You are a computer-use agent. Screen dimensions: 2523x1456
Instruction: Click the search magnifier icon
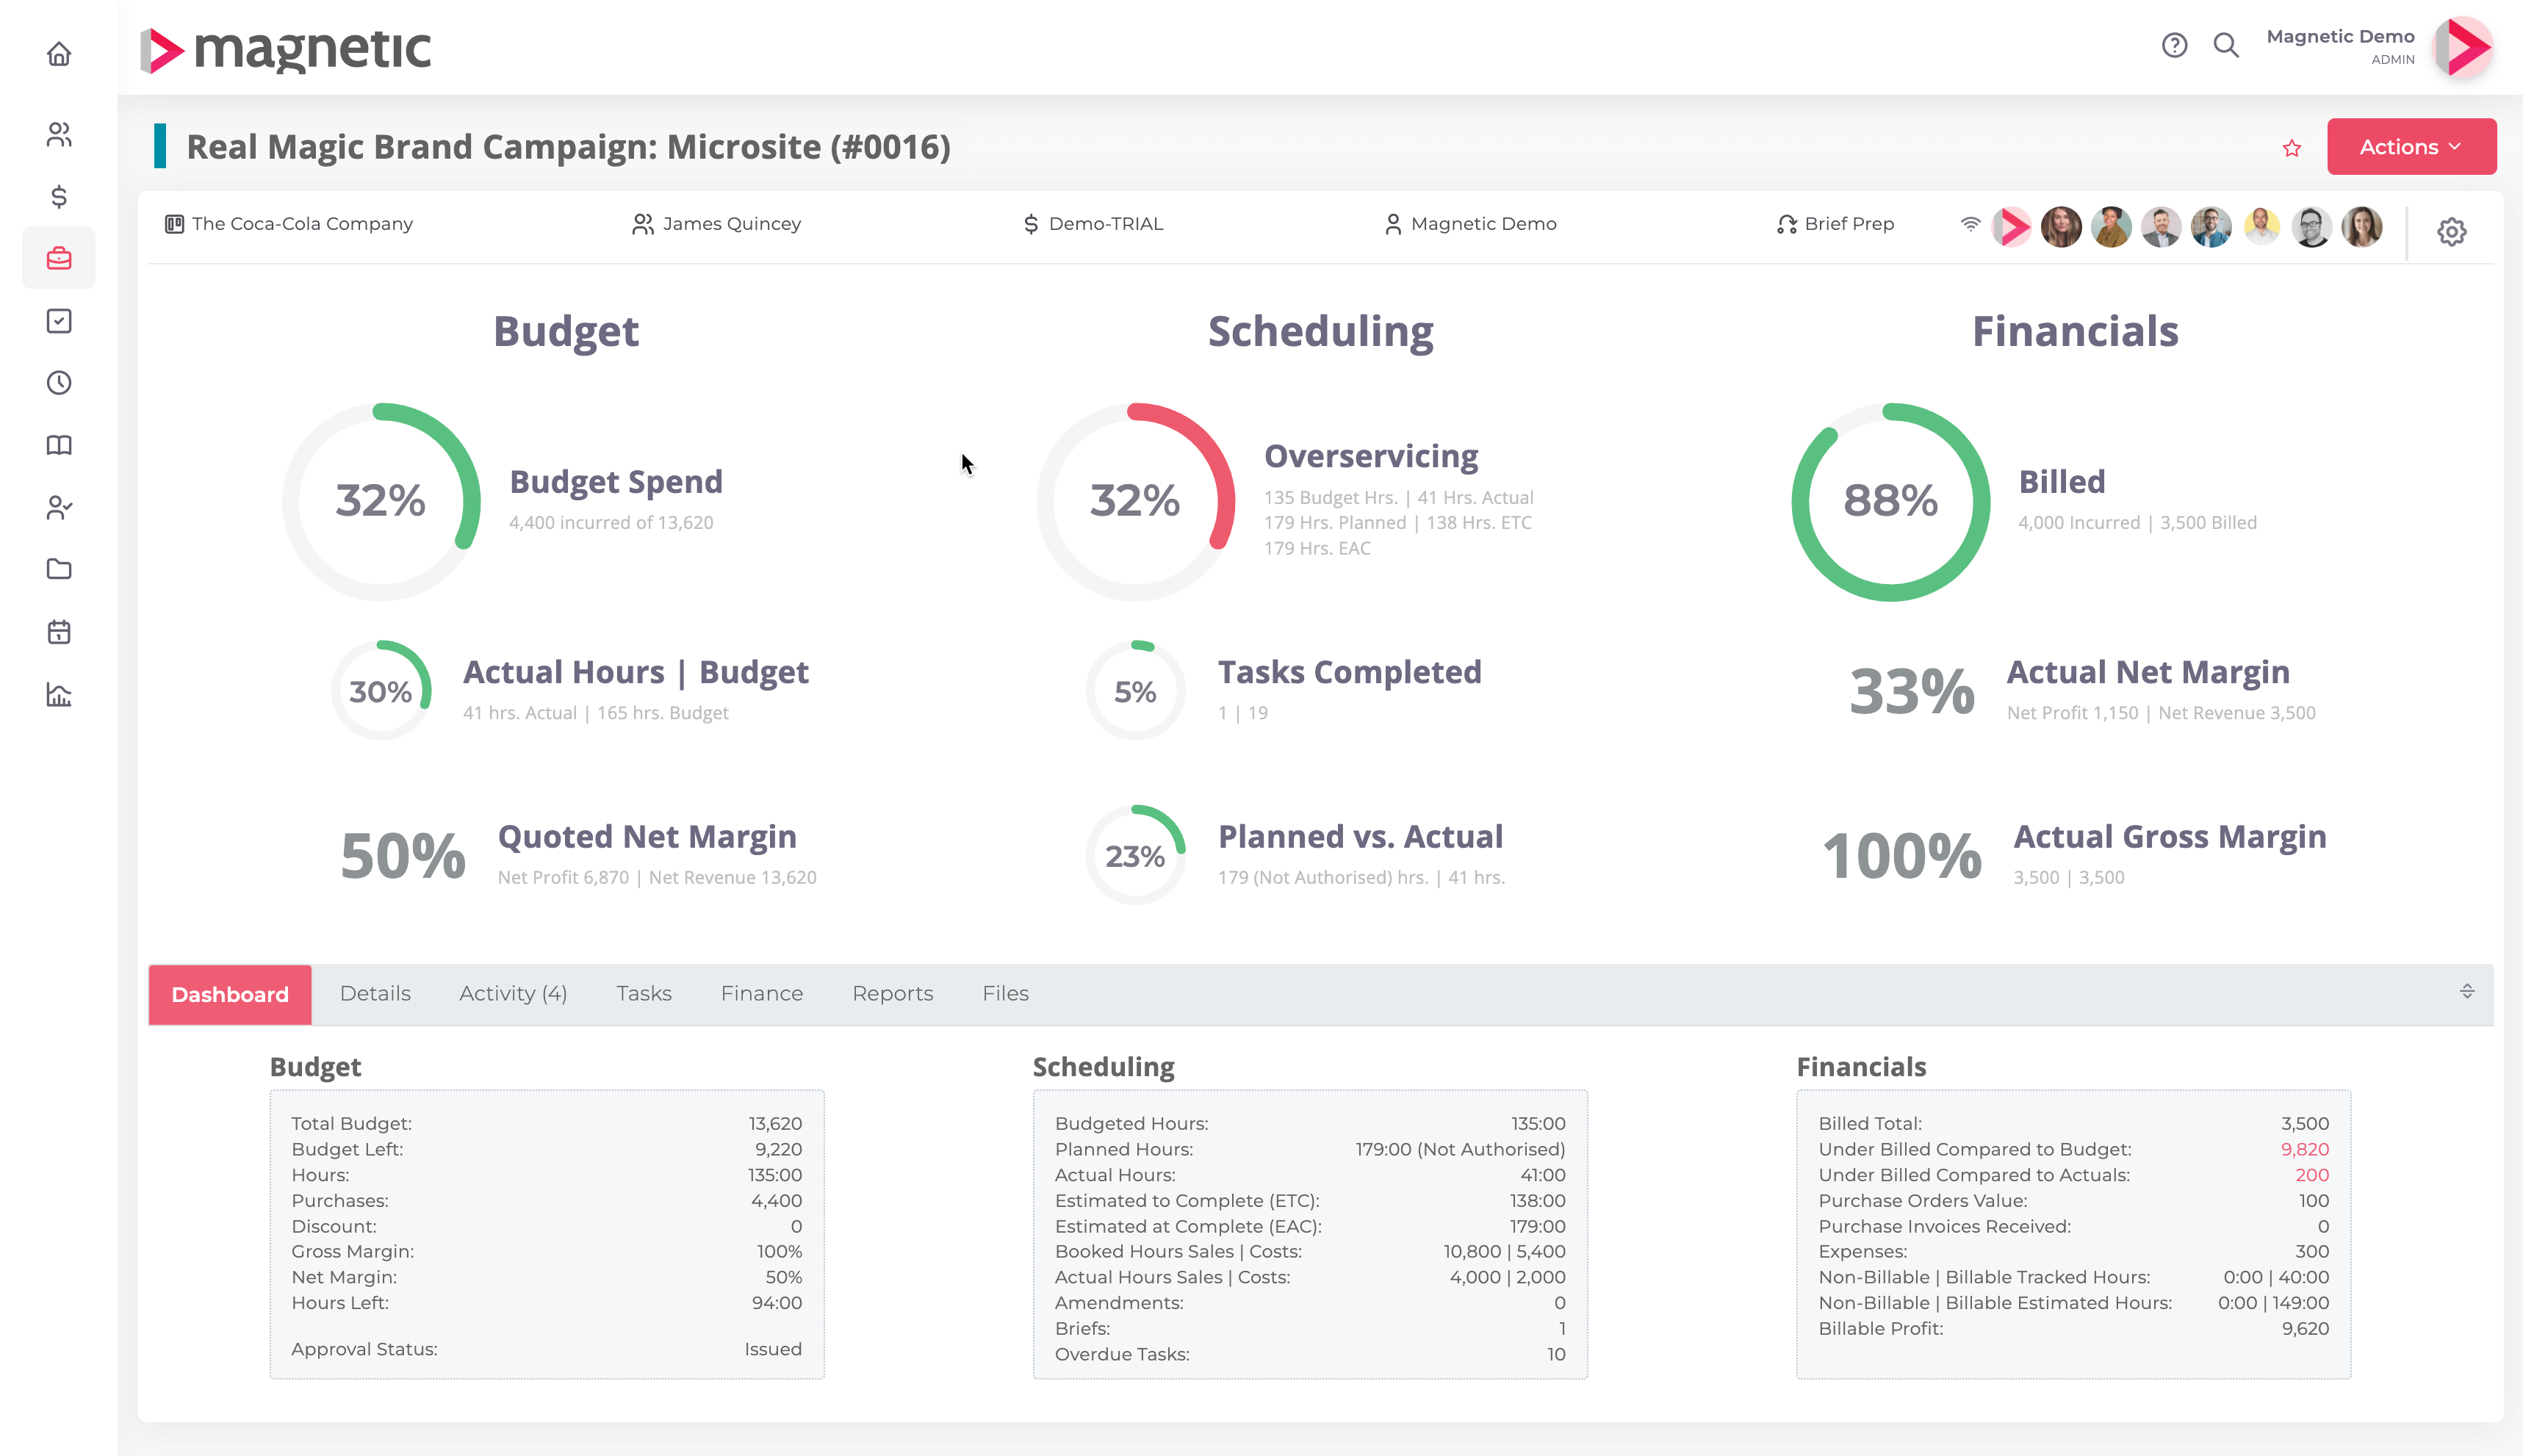[x=2225, y=45]
